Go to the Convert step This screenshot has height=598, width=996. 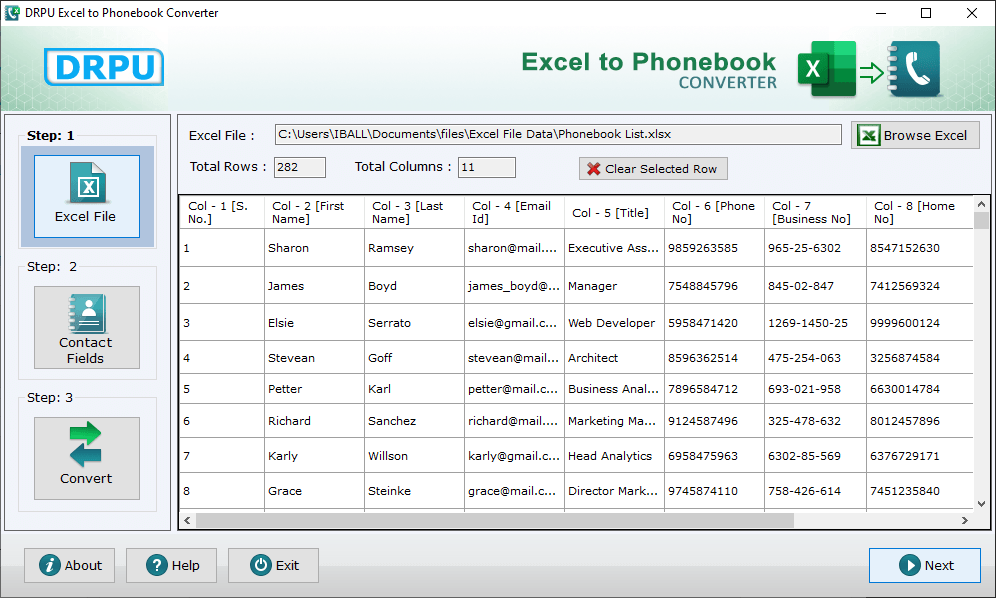coord(87,458)
